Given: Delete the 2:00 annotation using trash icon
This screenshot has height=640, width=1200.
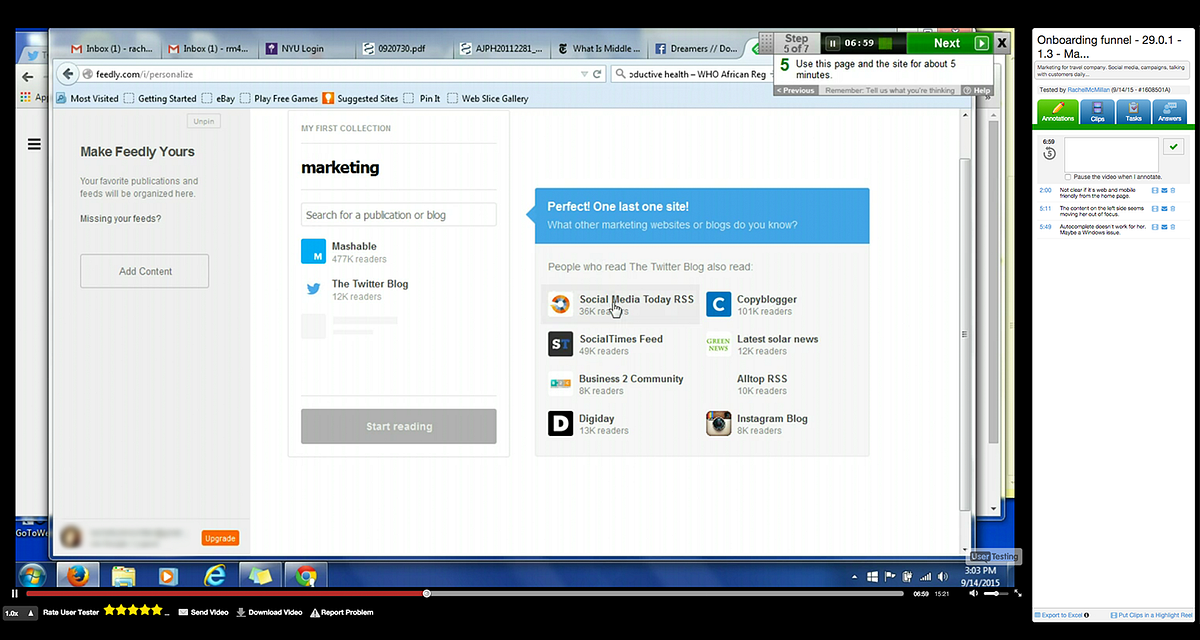Looking at the screenshot, I should [1173, 190].
